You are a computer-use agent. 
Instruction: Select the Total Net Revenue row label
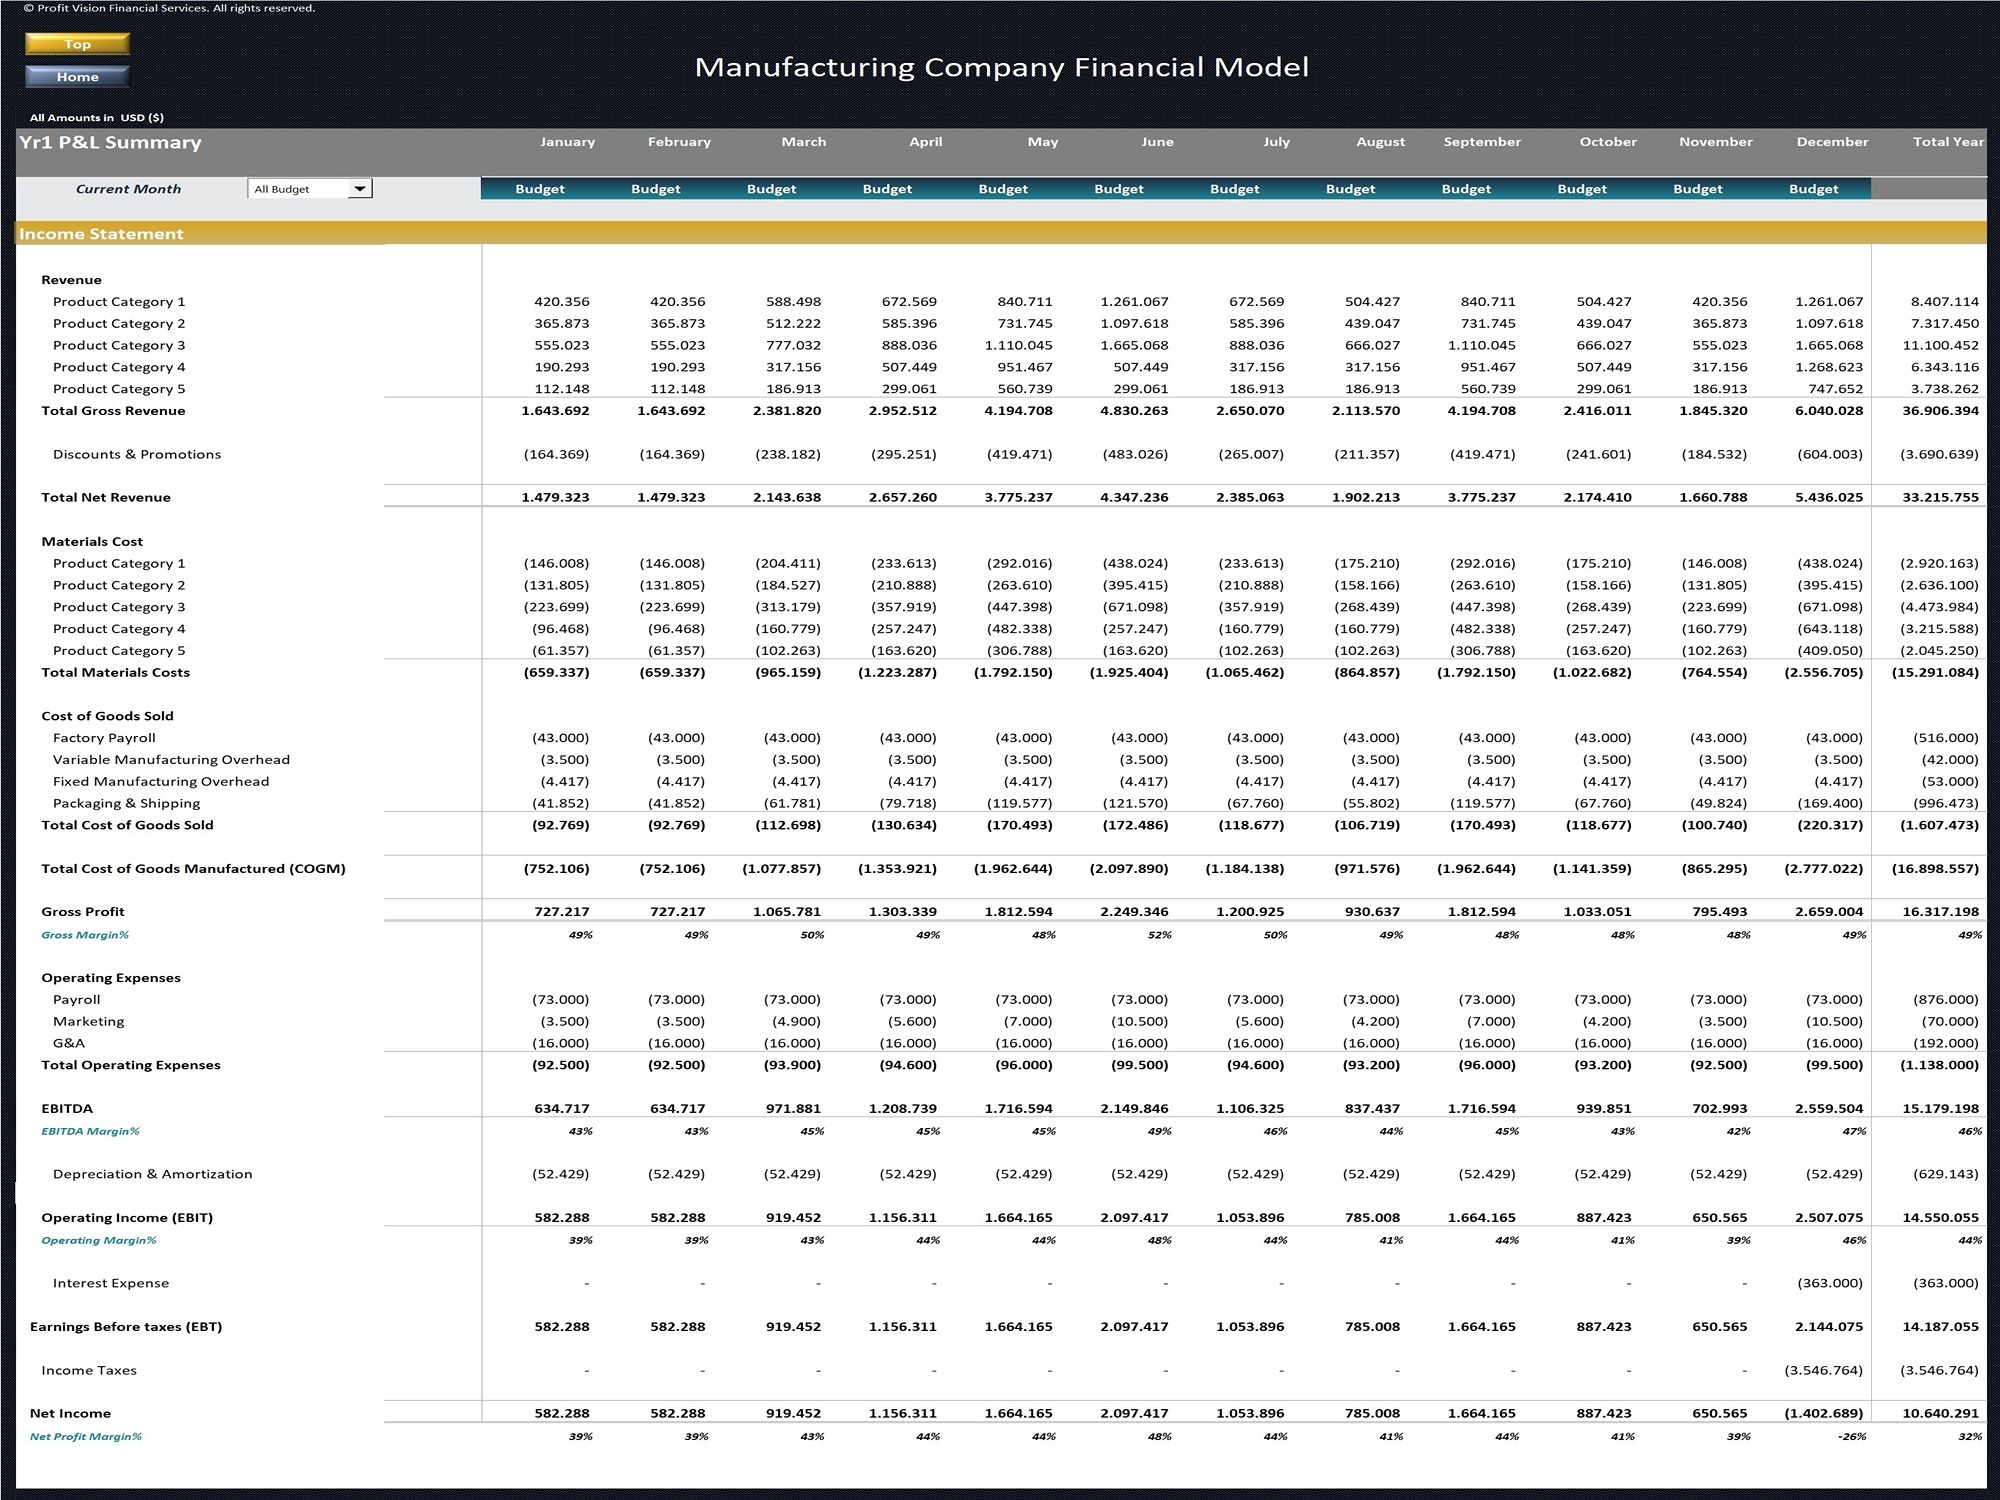click(106, 497)
